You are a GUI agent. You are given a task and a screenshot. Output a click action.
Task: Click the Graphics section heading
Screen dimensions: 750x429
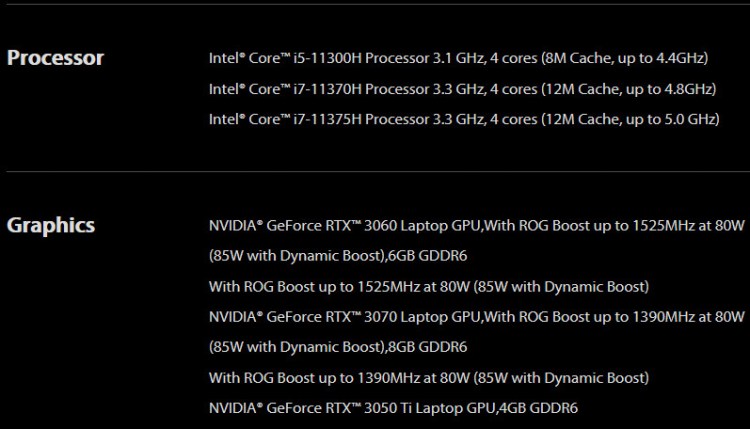coord(51,225)
